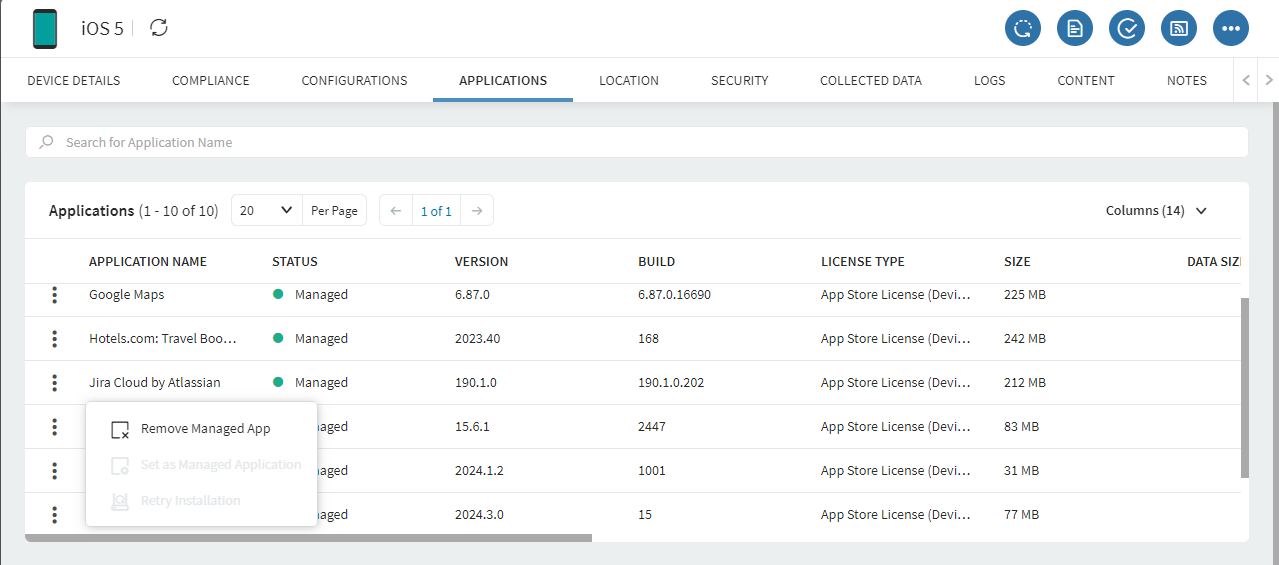Click the circular sync action icon in header
Screen dimensions: 1279x565
tap(1022, 28)
